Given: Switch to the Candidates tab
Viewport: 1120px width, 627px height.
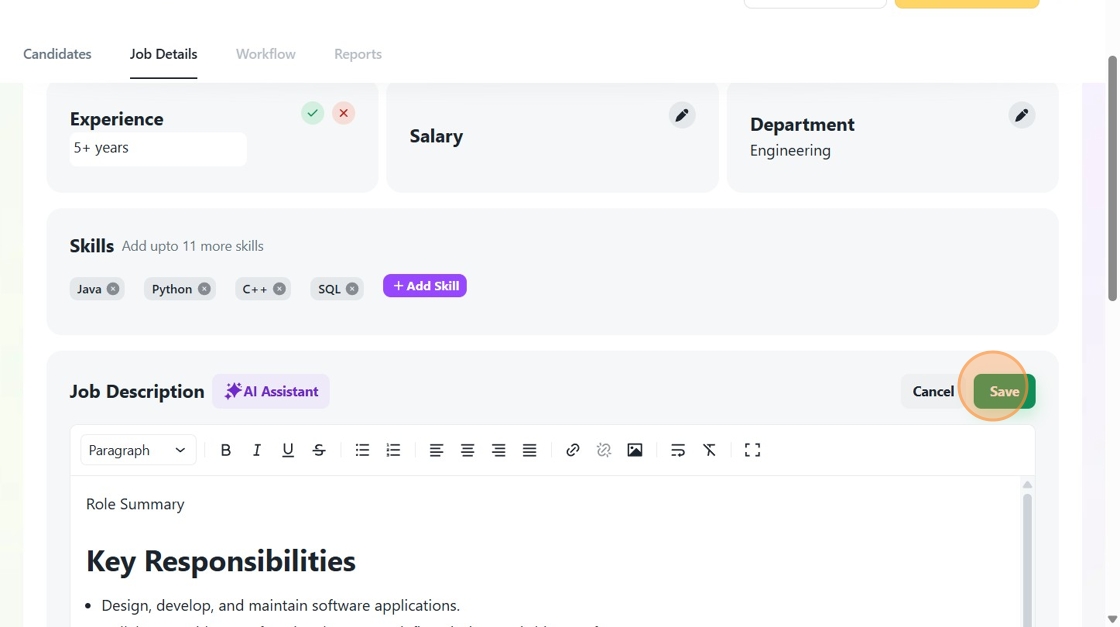Looking at the screenshot, I should (57, 54).
